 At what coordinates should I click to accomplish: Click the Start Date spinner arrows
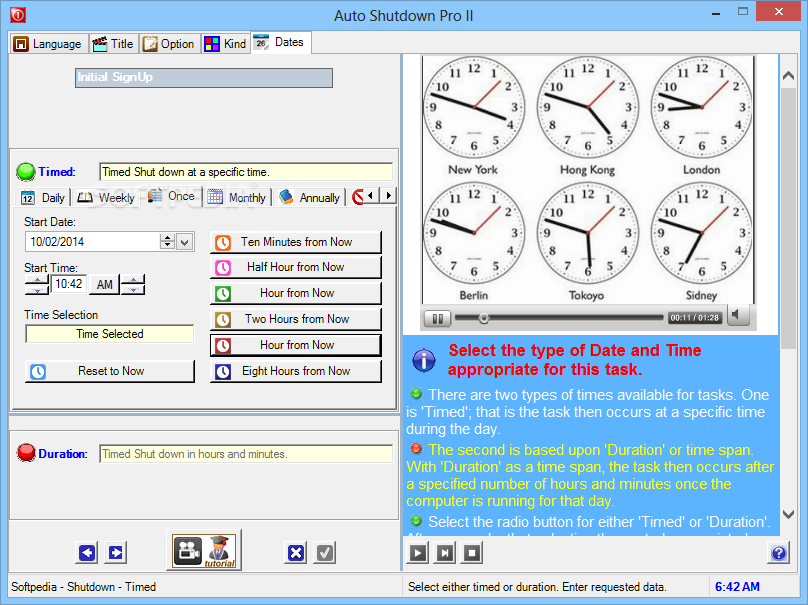point(167,242)
